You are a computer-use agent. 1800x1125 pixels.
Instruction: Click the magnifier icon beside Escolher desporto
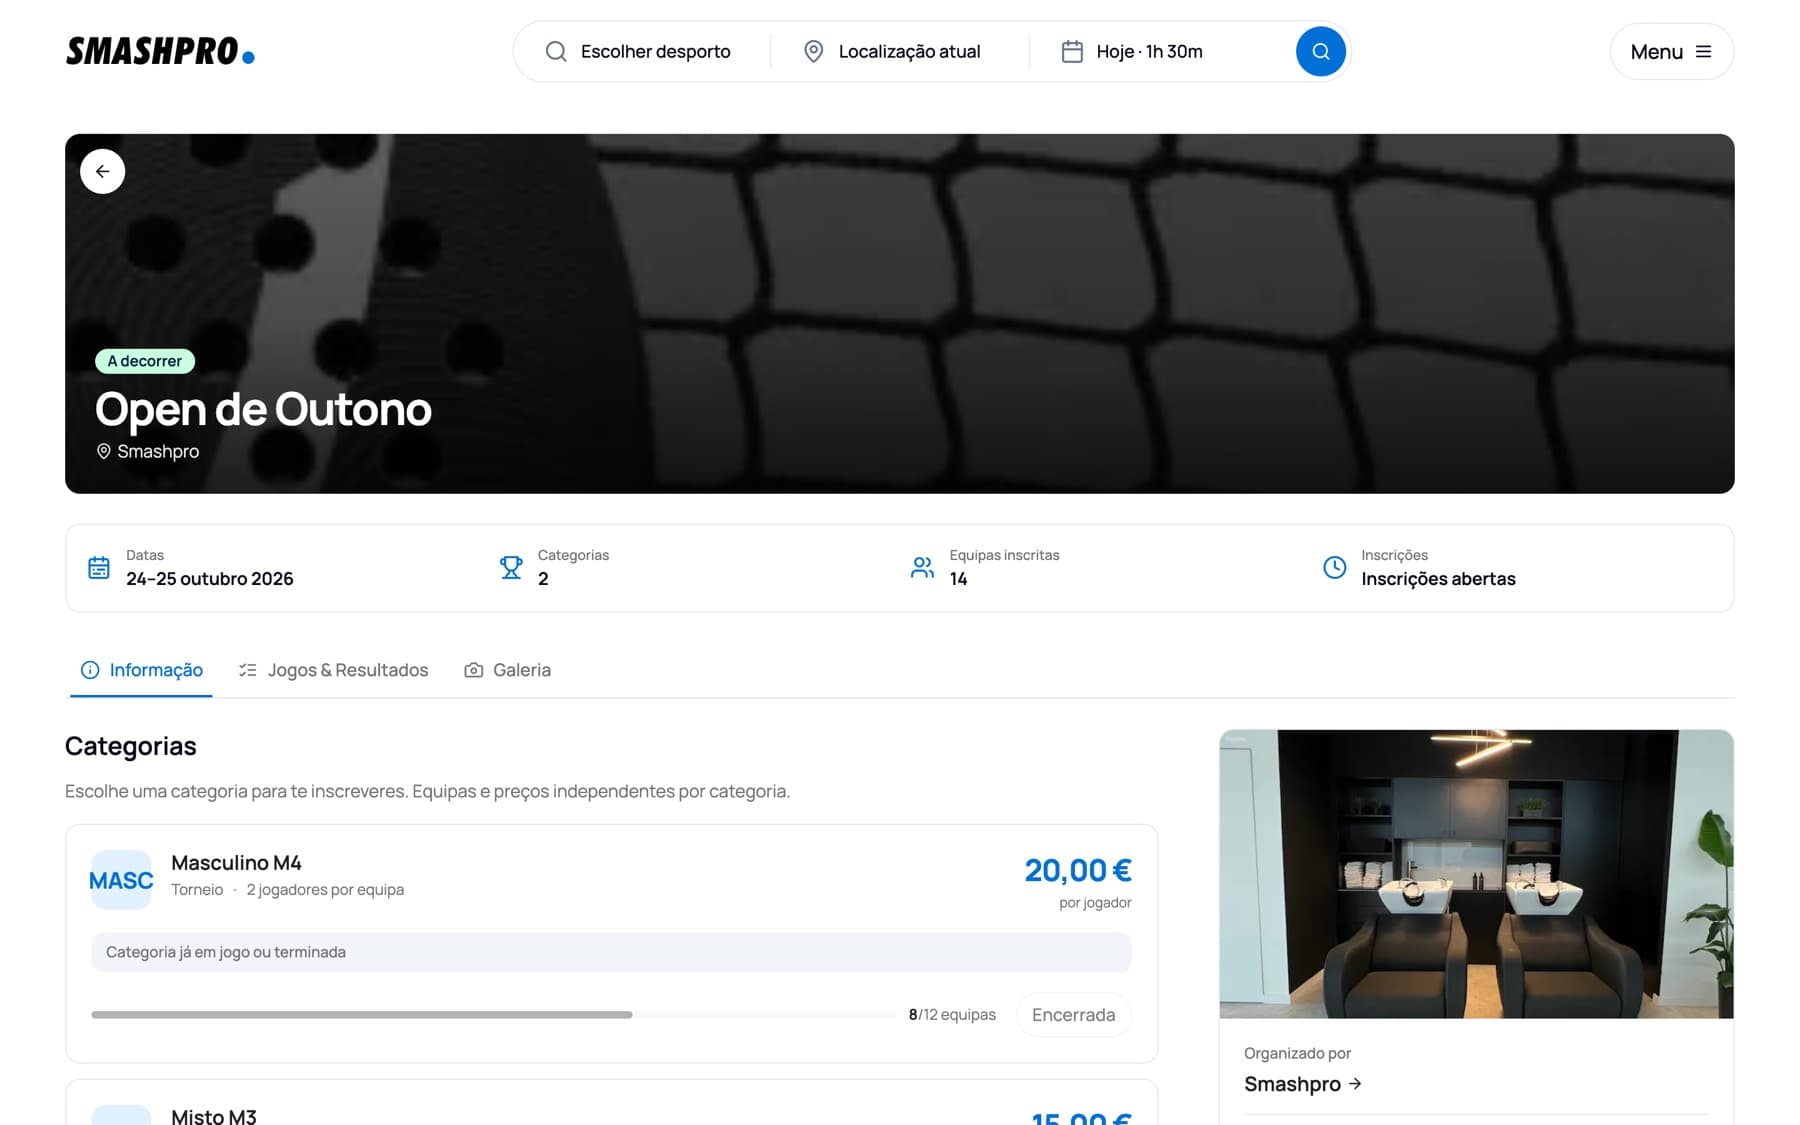click(x=556, y=51)
